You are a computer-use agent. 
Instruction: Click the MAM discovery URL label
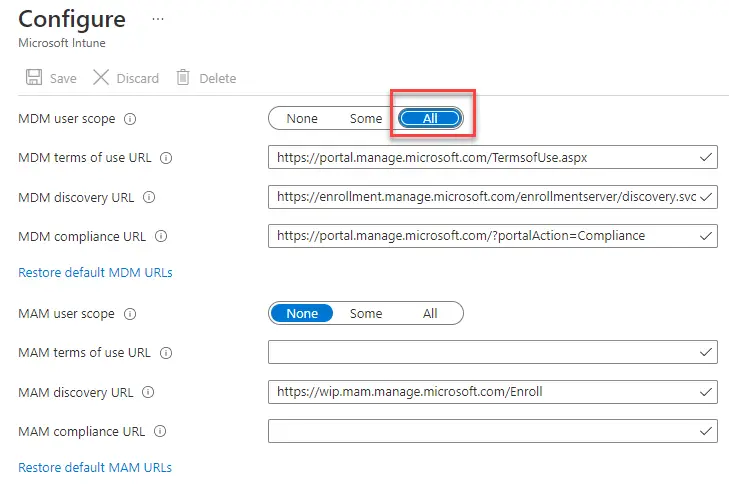[76, 392]
